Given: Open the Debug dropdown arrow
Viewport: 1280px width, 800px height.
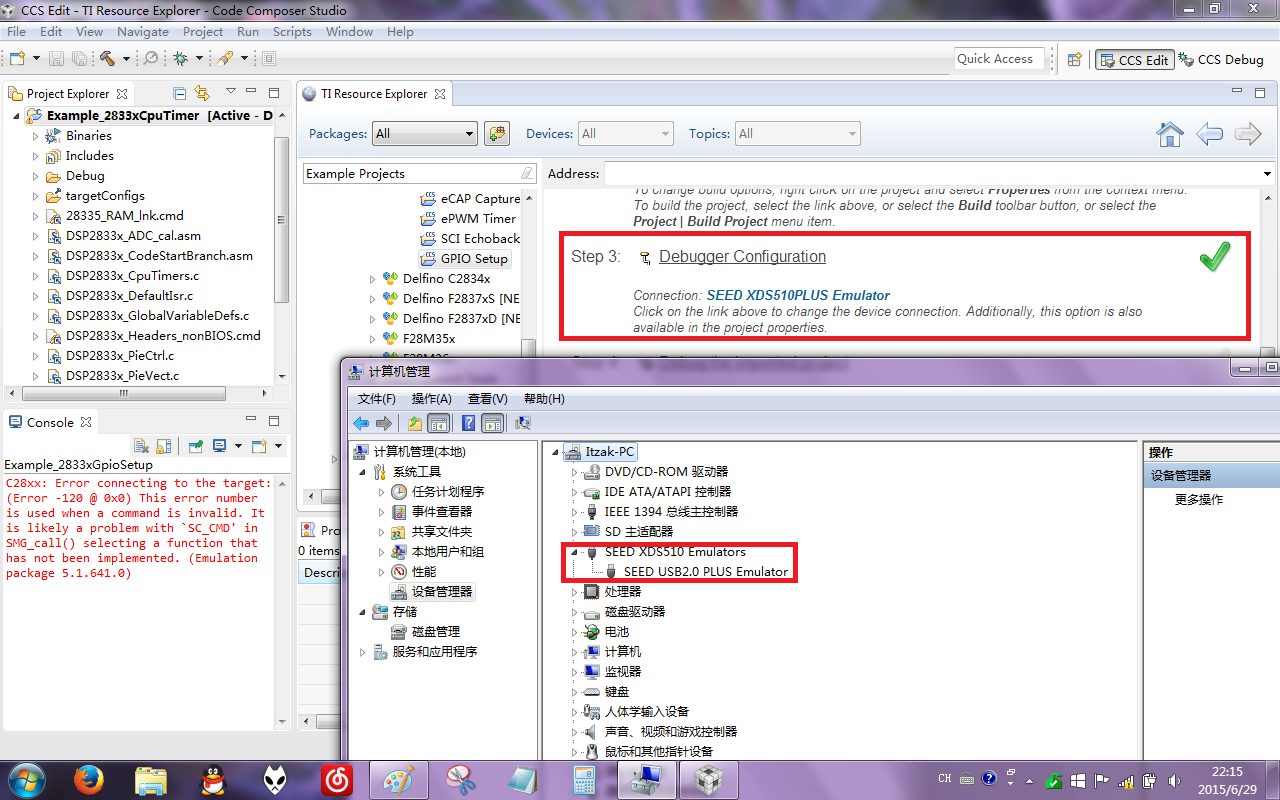Looking at the screenshot, I should [197, 60].
